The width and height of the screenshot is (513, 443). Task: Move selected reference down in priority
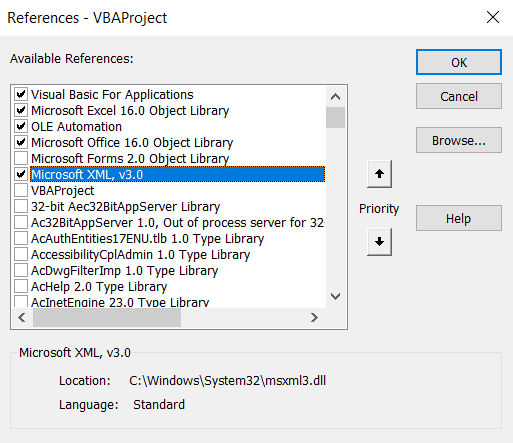(x=379, y=242)
